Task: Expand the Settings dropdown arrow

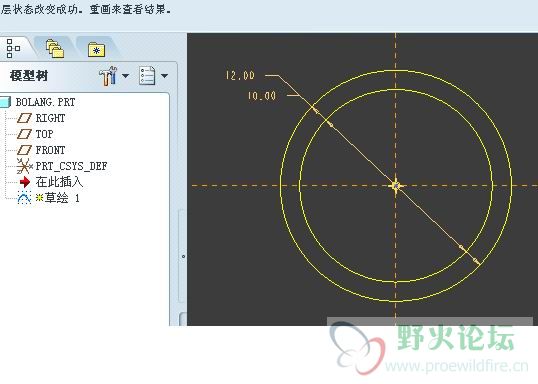Action: (126, 75)
